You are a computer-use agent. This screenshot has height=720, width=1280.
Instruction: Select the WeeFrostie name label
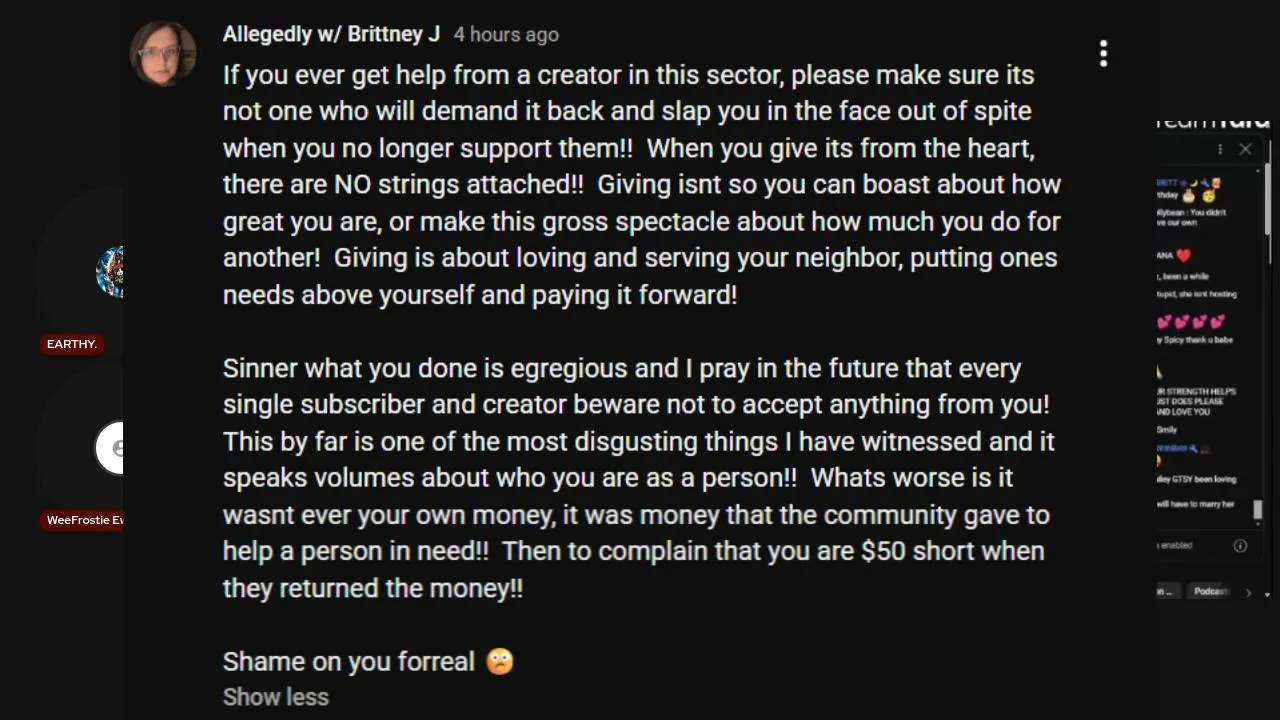pyautogui.click(x=84, y=520)
